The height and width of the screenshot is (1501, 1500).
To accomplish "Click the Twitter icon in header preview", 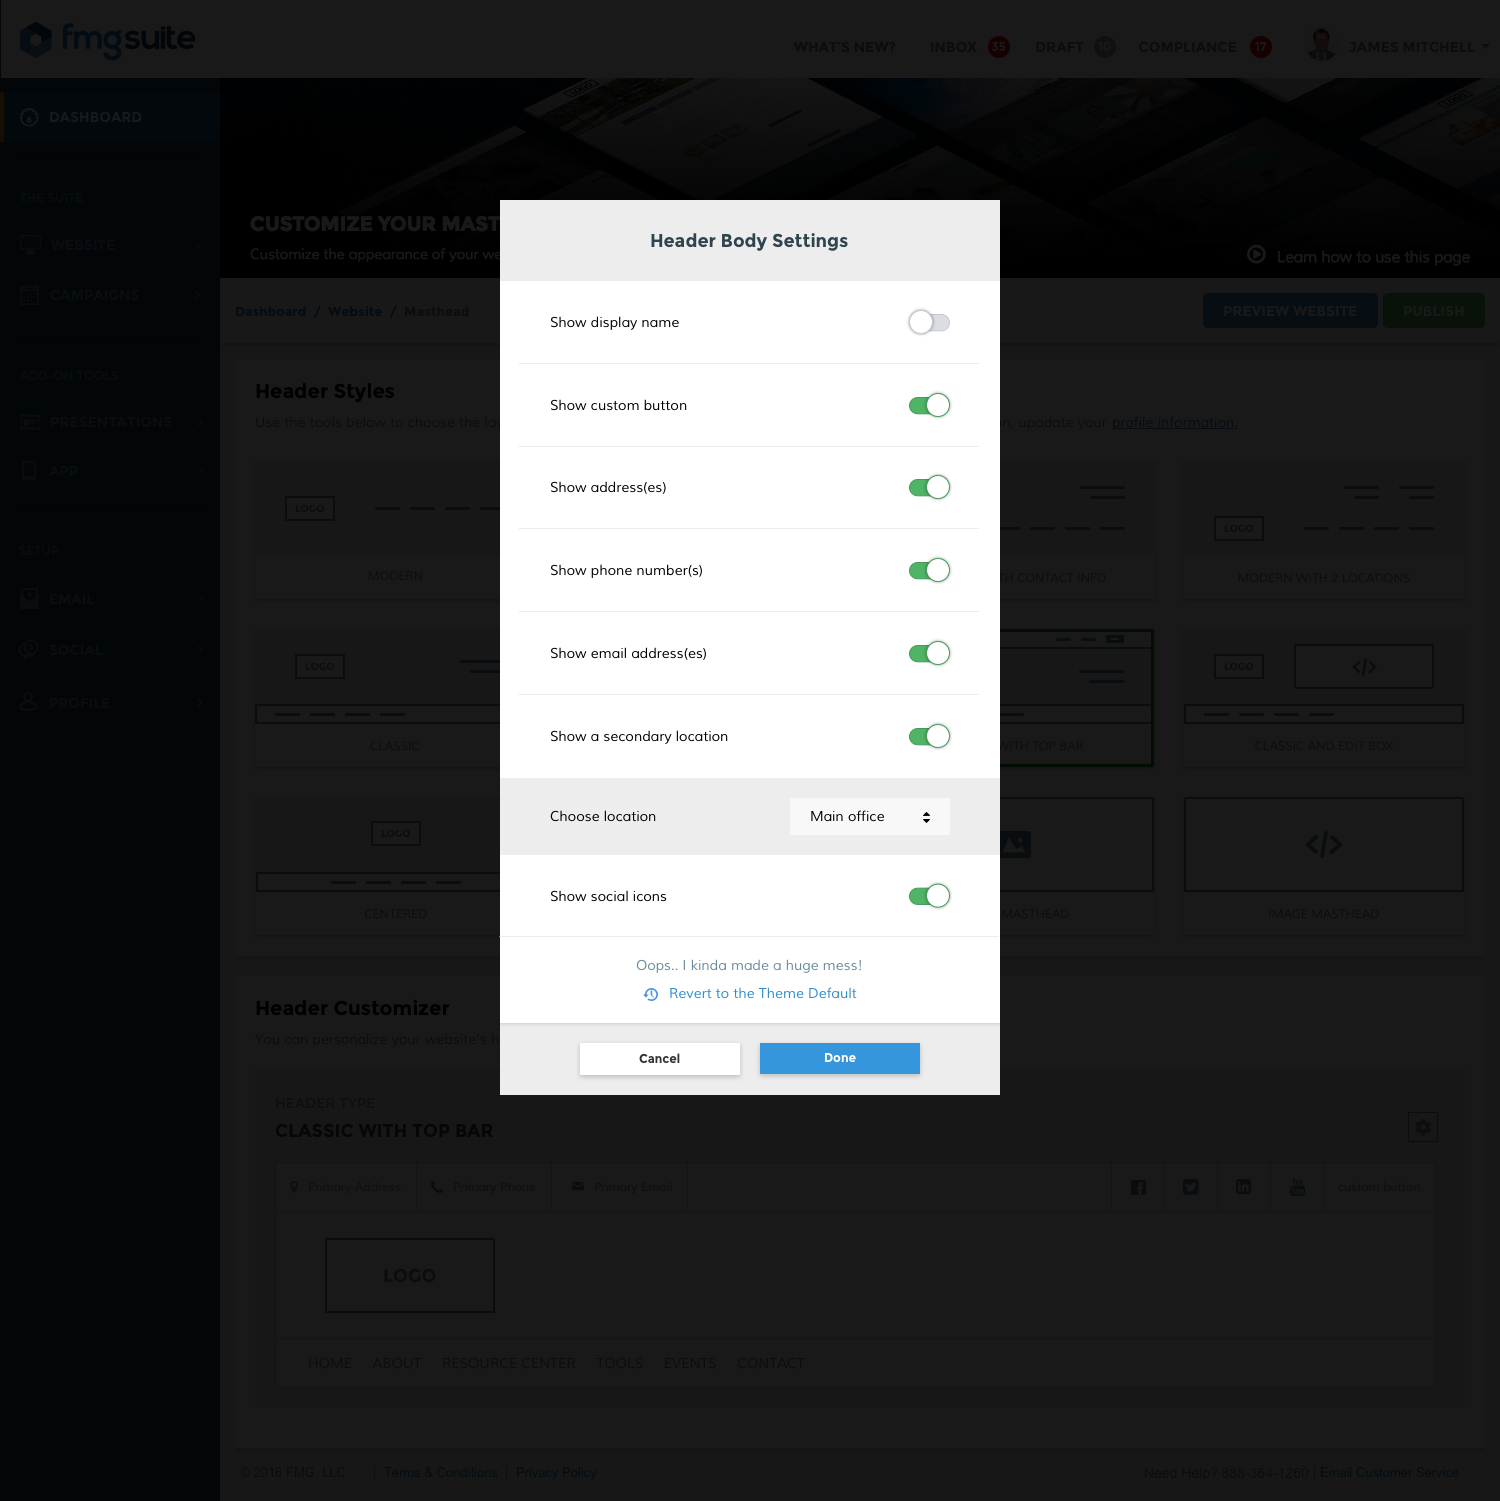I will click(x=1190, y=1187).
